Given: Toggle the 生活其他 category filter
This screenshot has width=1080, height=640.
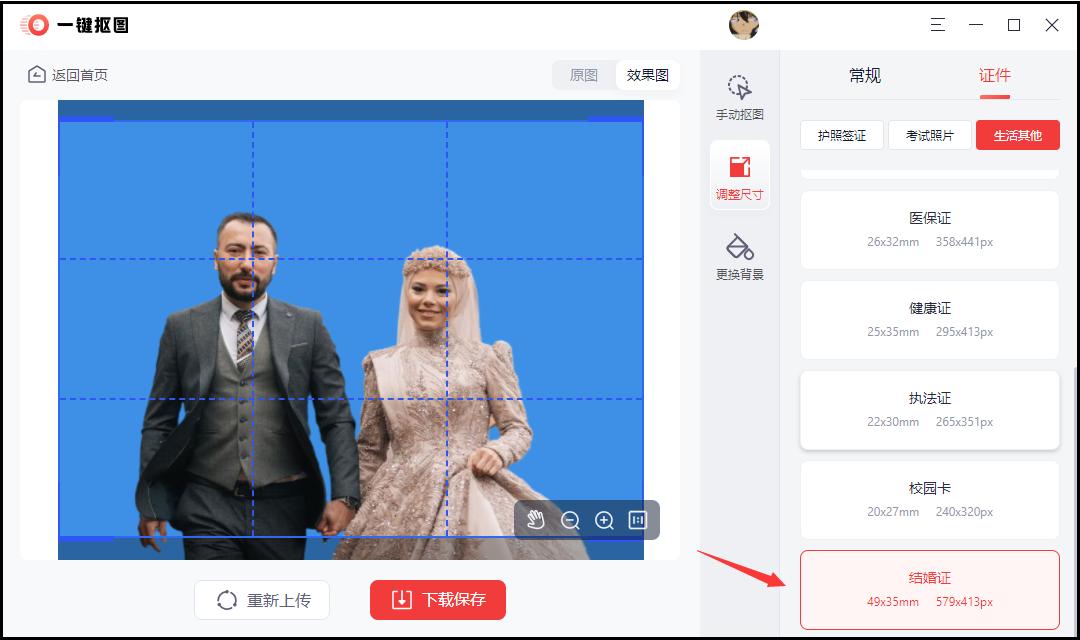Looking at the screenshot, I should click(x=1017, y=134).
